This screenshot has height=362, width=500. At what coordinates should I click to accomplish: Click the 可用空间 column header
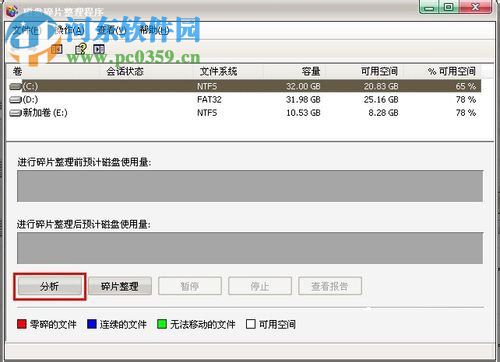pyautogui.click(x=364, y=71)
